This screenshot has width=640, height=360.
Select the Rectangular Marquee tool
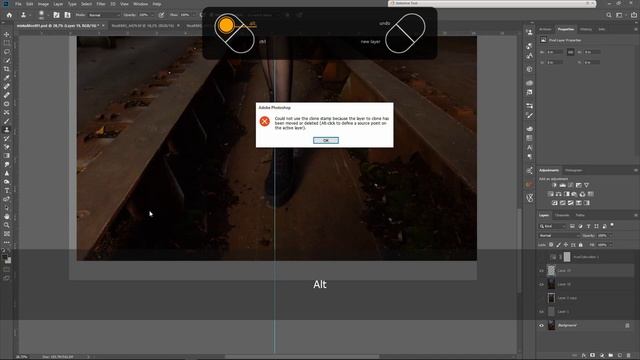tap(7, 43)
